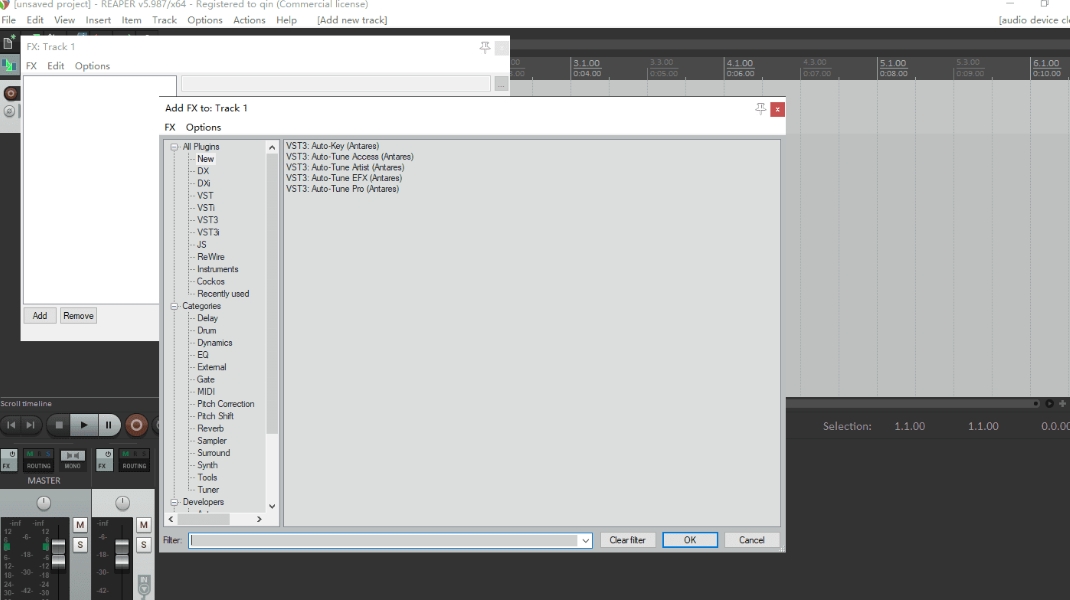
Task: Open Edit menu in FX: Track 1 window
Action: point(55,66)
